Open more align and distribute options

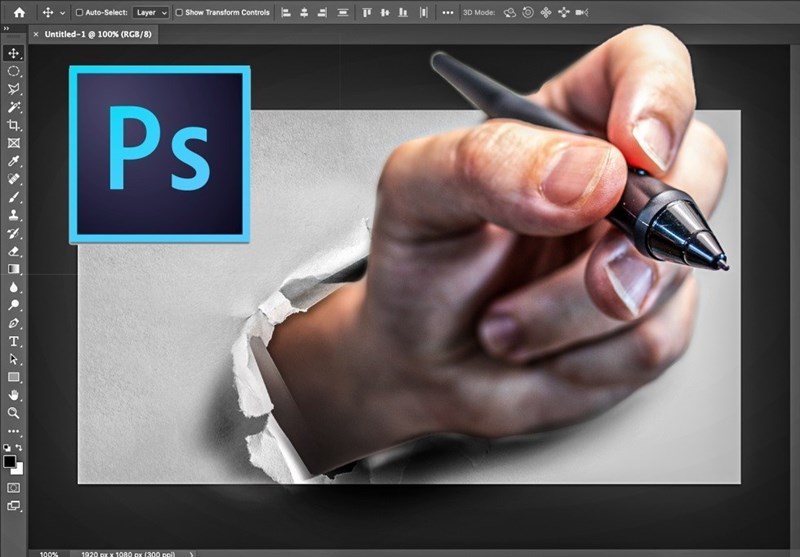(x=447, y=13)
